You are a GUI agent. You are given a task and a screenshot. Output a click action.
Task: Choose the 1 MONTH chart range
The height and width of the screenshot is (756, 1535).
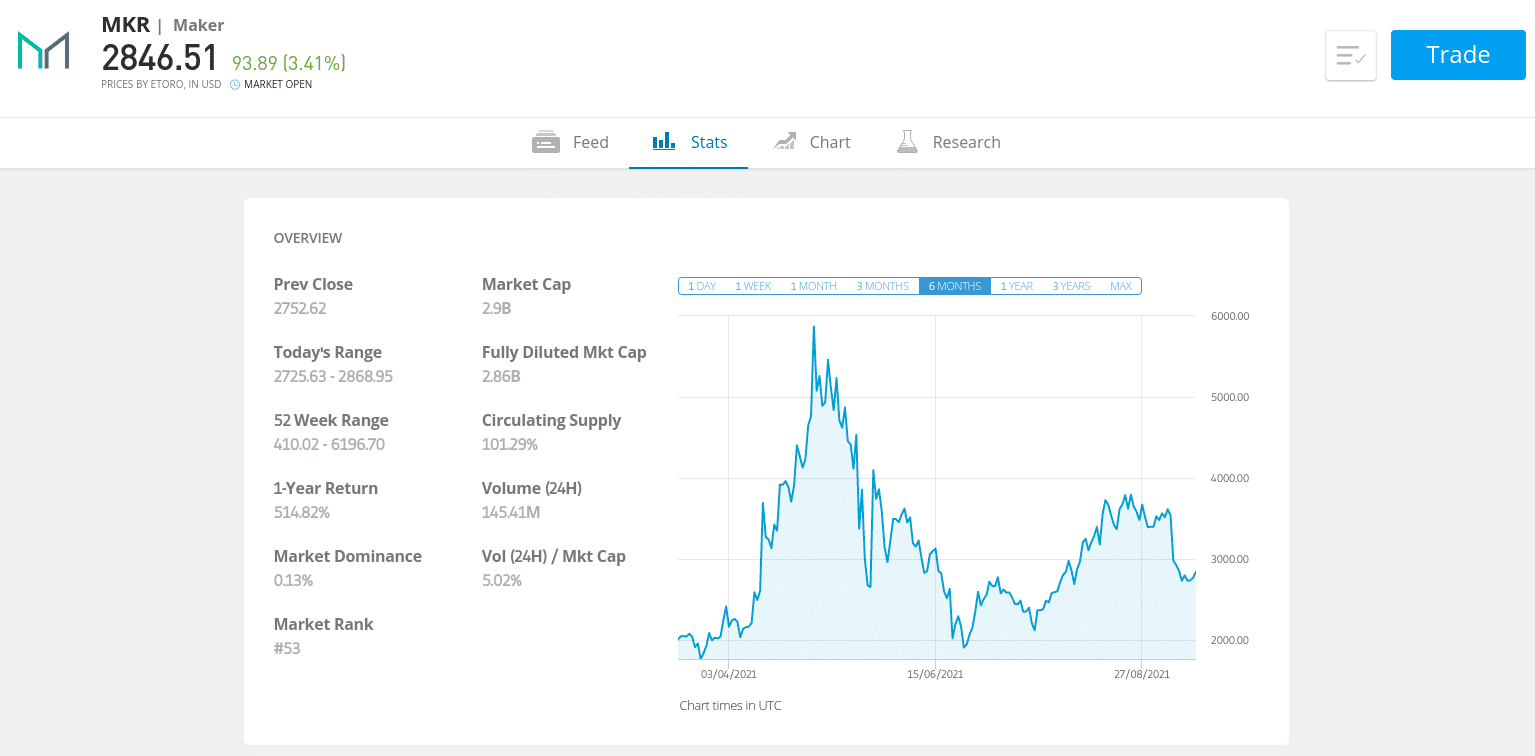pyautogui.click(x=813, y=286)
